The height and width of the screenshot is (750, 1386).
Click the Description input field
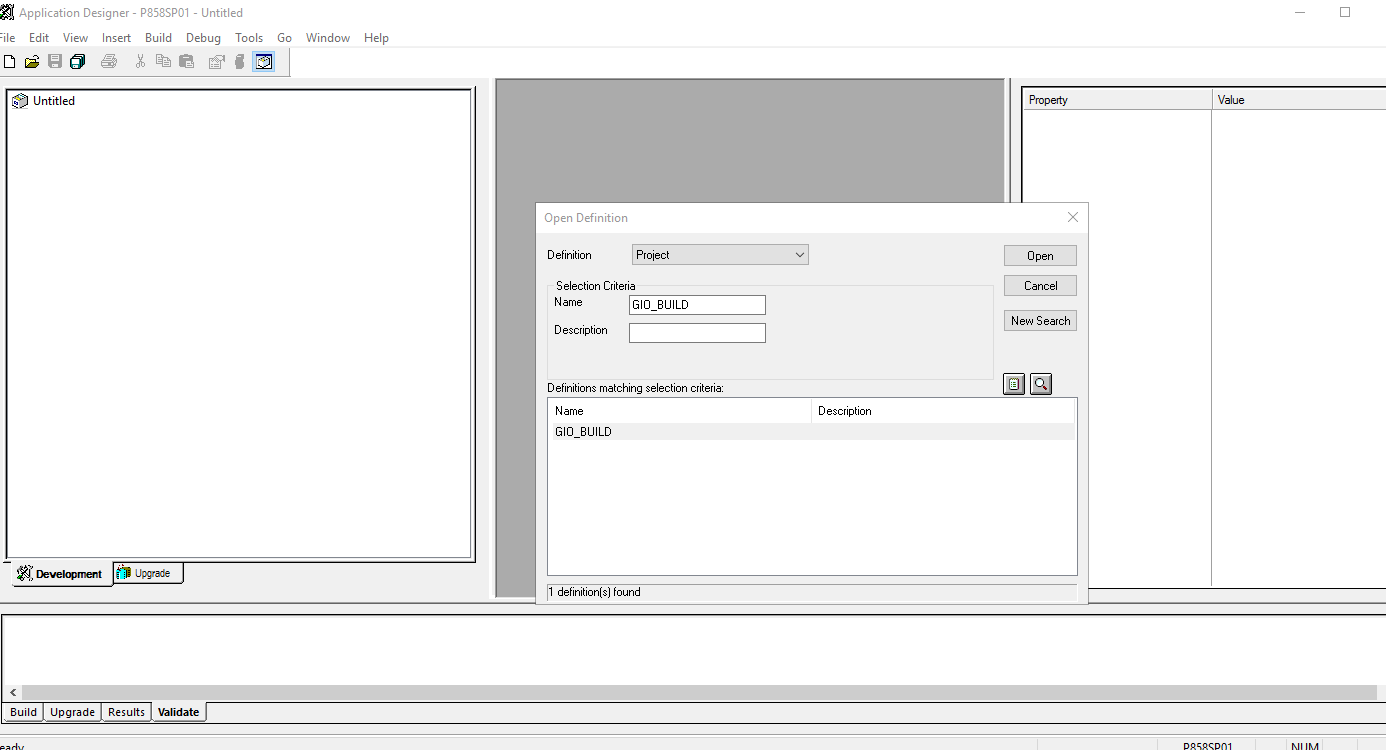point(697,333)
